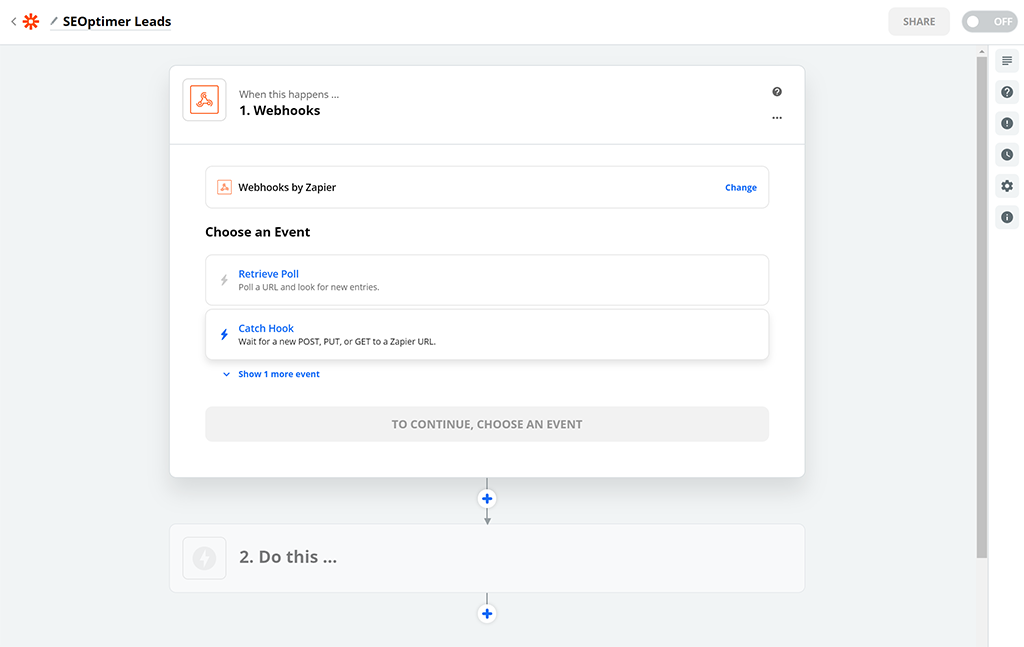Open the sidebar settings gear icon
Image resolution: width=1024 pixels, height=647 pixels.
1006,186
